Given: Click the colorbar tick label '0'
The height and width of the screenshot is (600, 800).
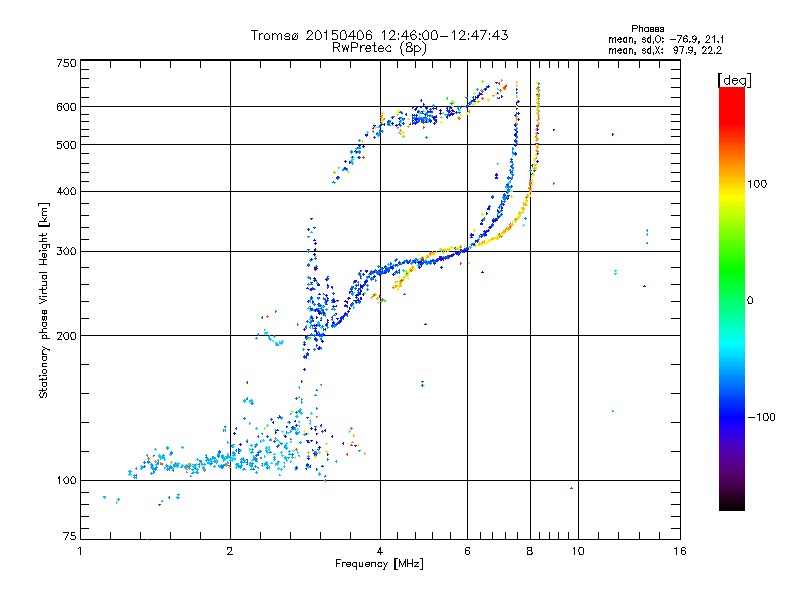Looking at the screenshot, I should coord(750,300).
